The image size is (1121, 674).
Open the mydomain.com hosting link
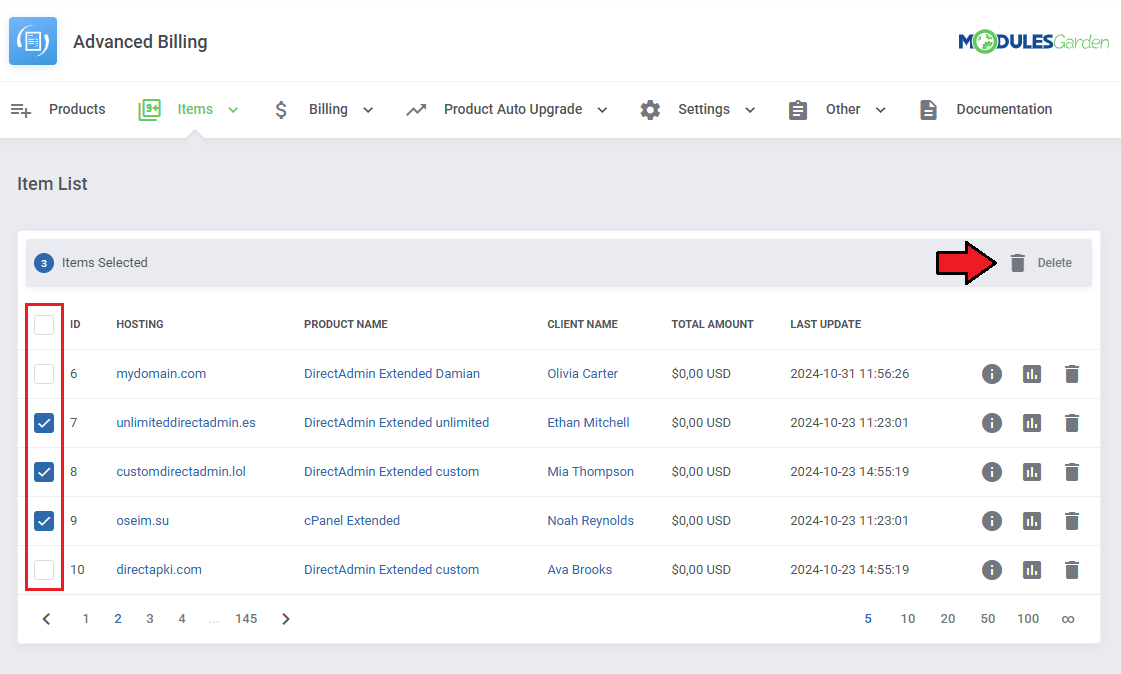pyautogui.click(x=161, y=374)
